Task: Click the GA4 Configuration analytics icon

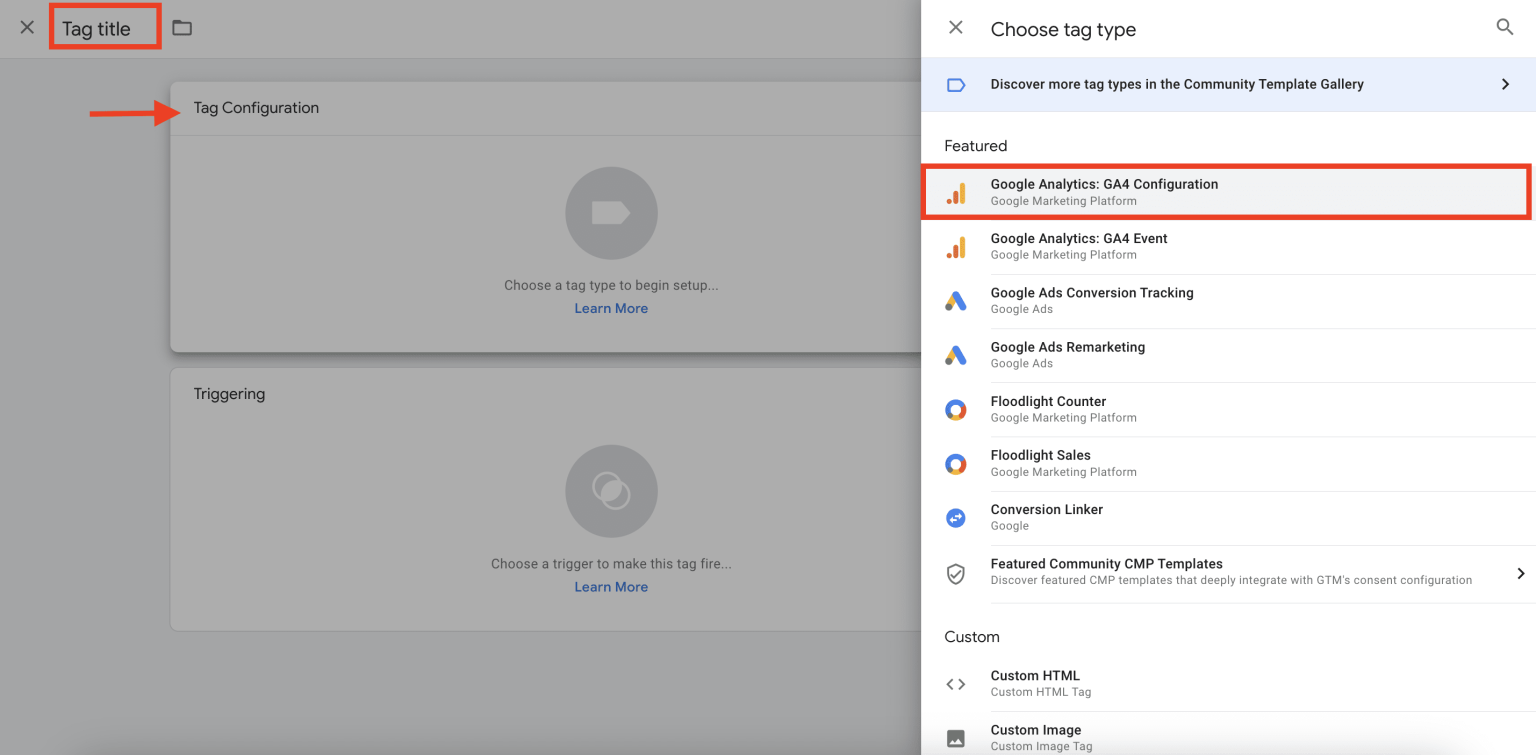Action: 956,193
